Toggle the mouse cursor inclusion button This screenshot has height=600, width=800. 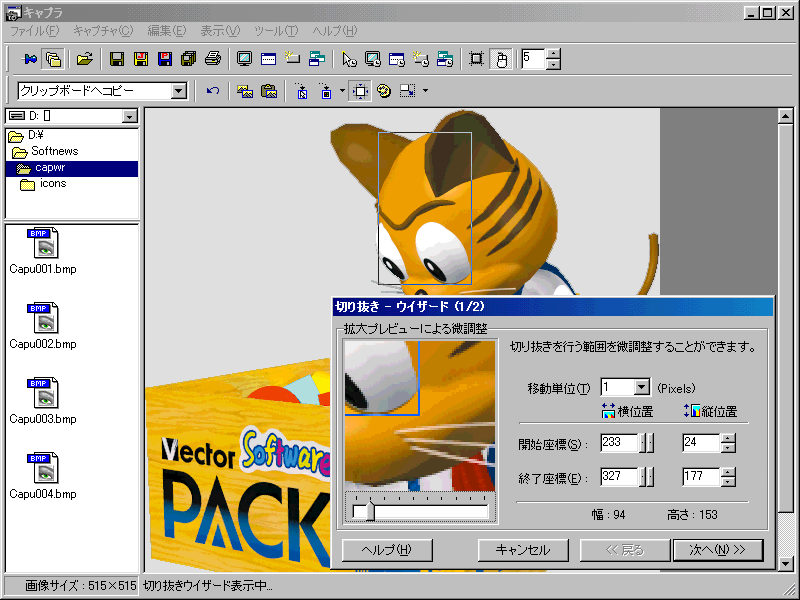coord(501,59)
